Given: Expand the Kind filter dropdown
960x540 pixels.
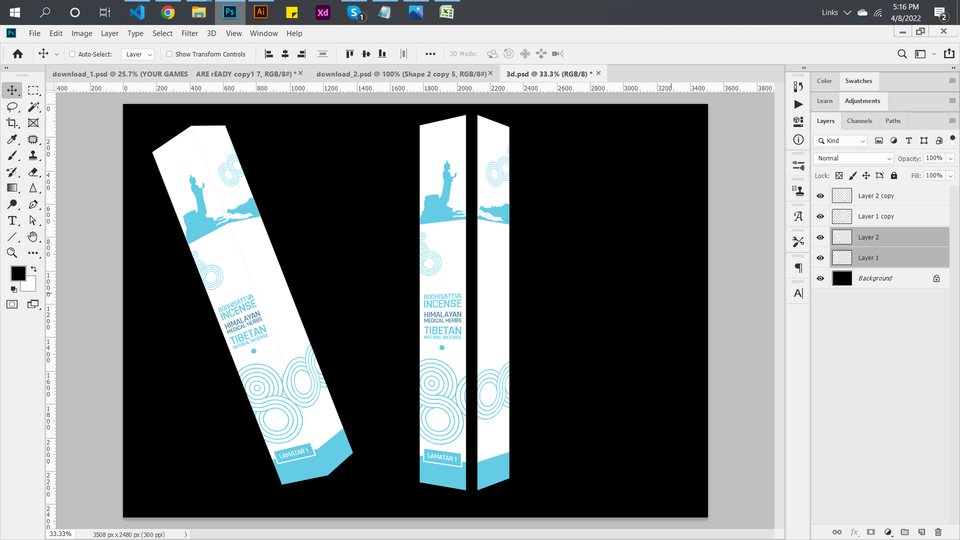Looking at the screenshot, I should click(841, 141).
